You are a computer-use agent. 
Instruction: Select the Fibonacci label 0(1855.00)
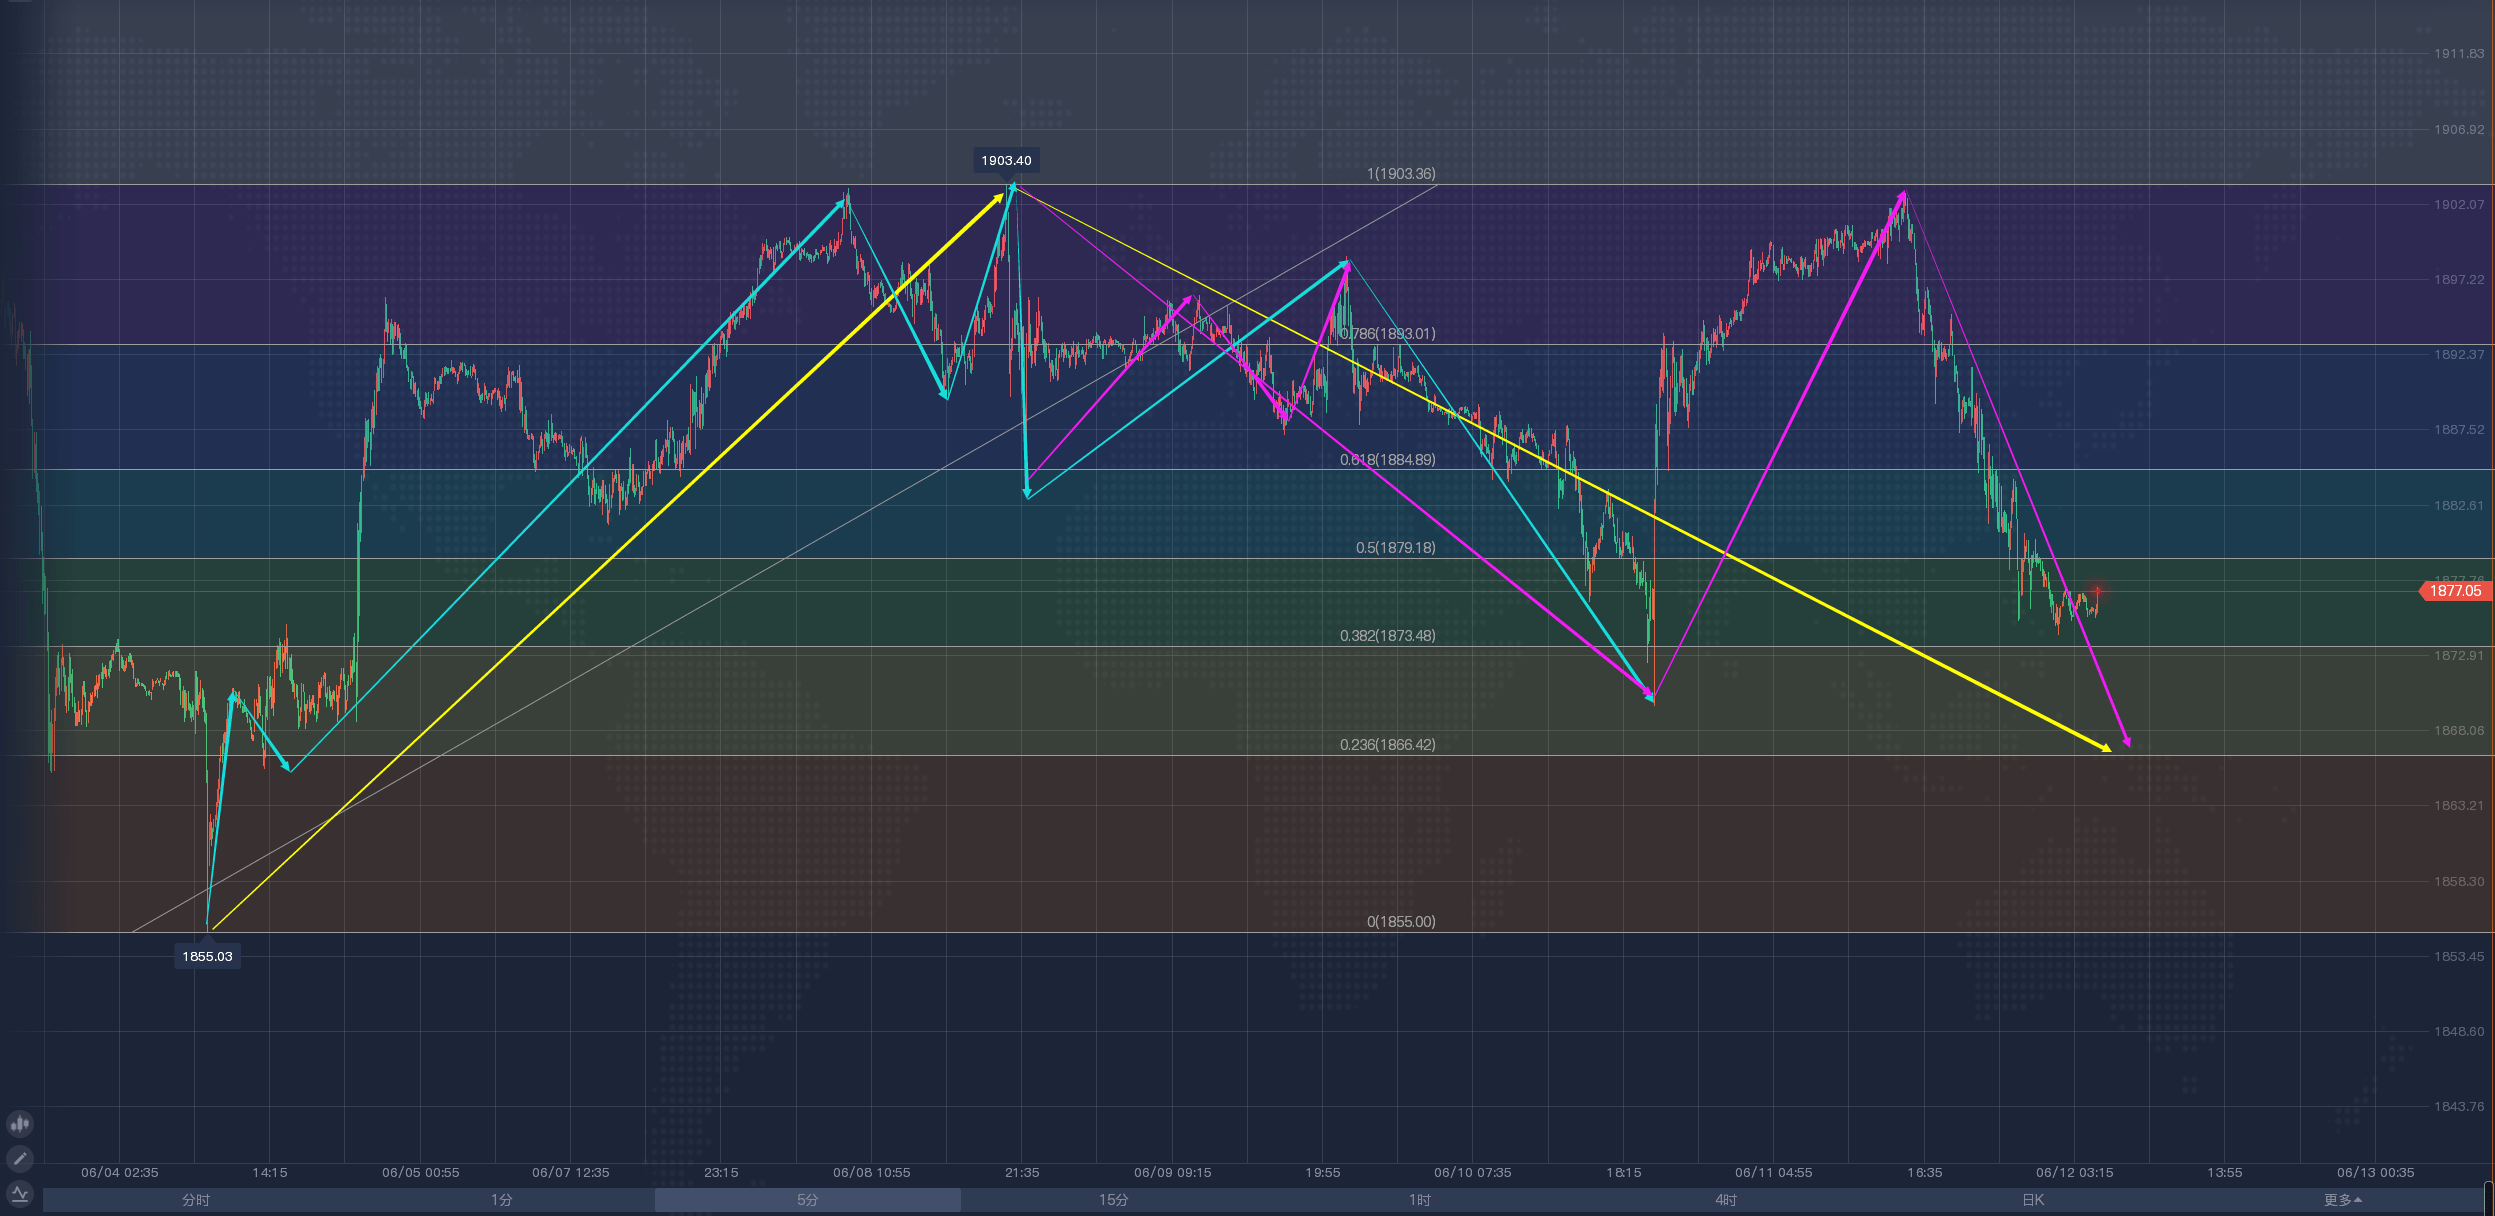(x=1401, y=922)
